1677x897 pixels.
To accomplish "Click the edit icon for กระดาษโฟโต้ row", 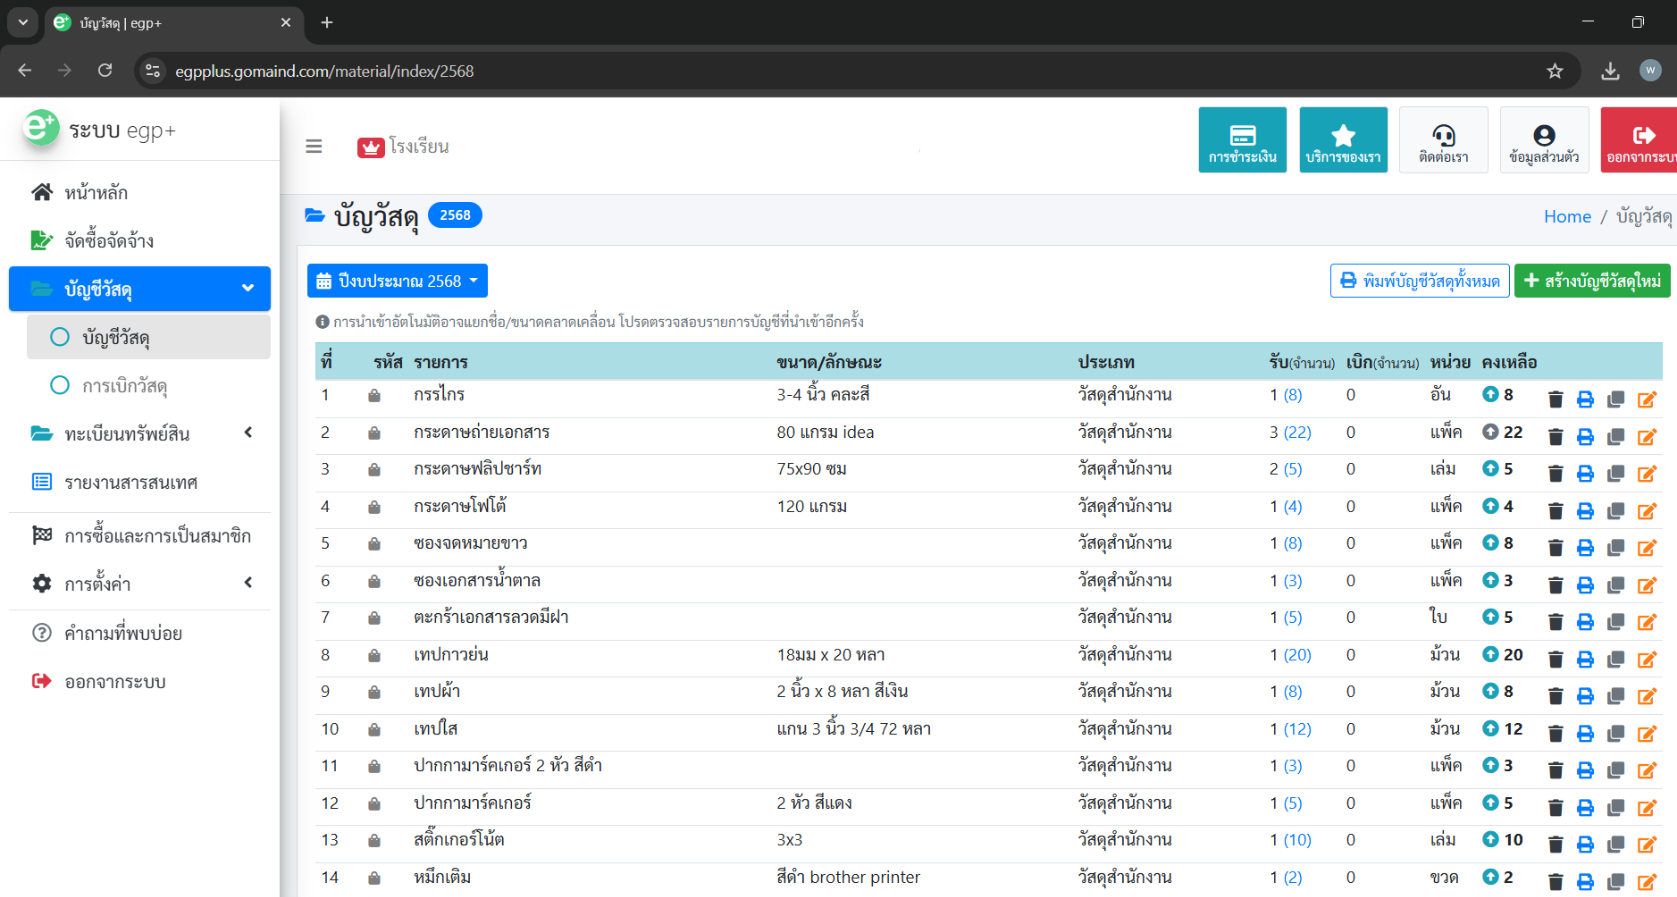I will point(1646,511).
